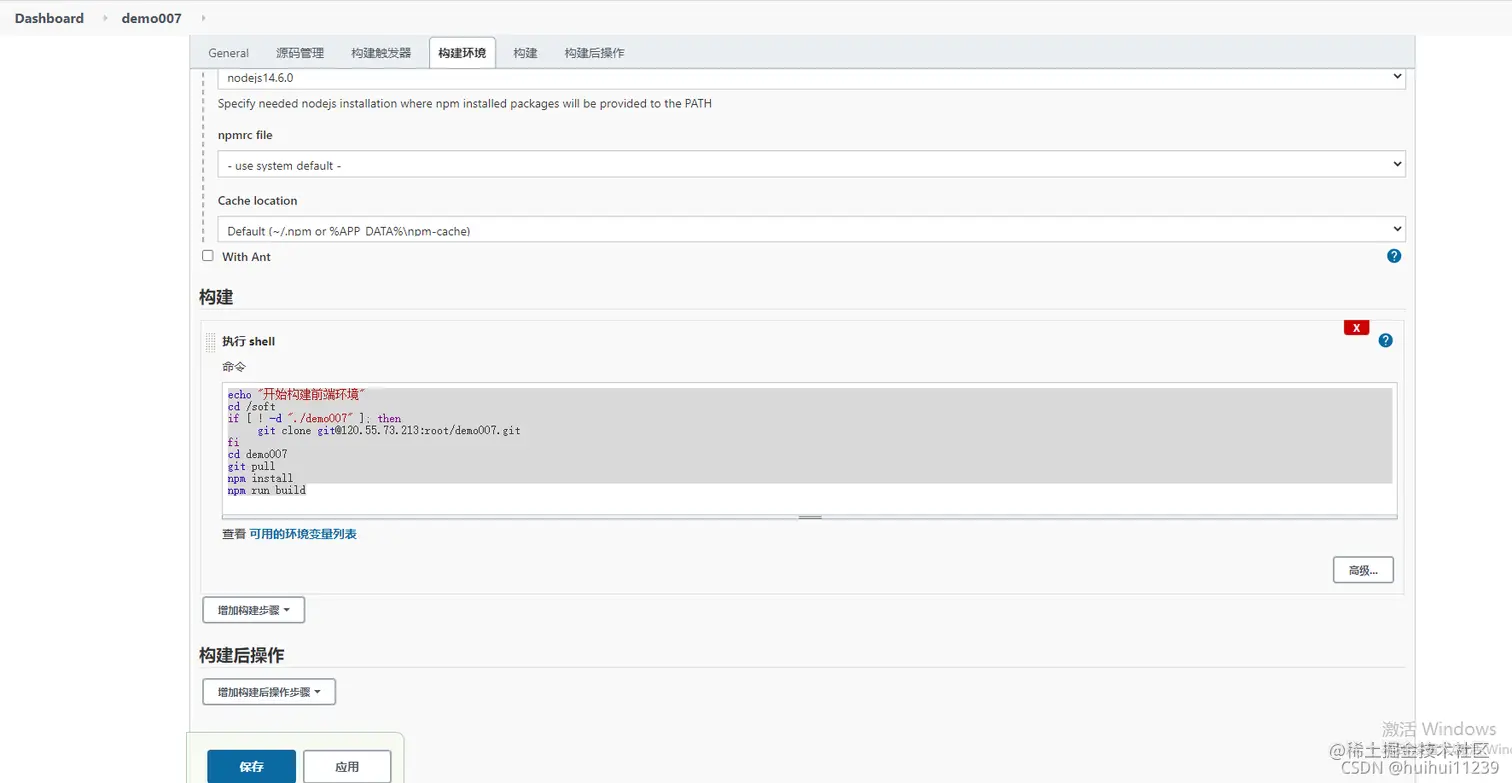Click the 'git pull' line
The width and height of the screenshot is (1512, 783).
pyautogui.click(x=251, y=466)
